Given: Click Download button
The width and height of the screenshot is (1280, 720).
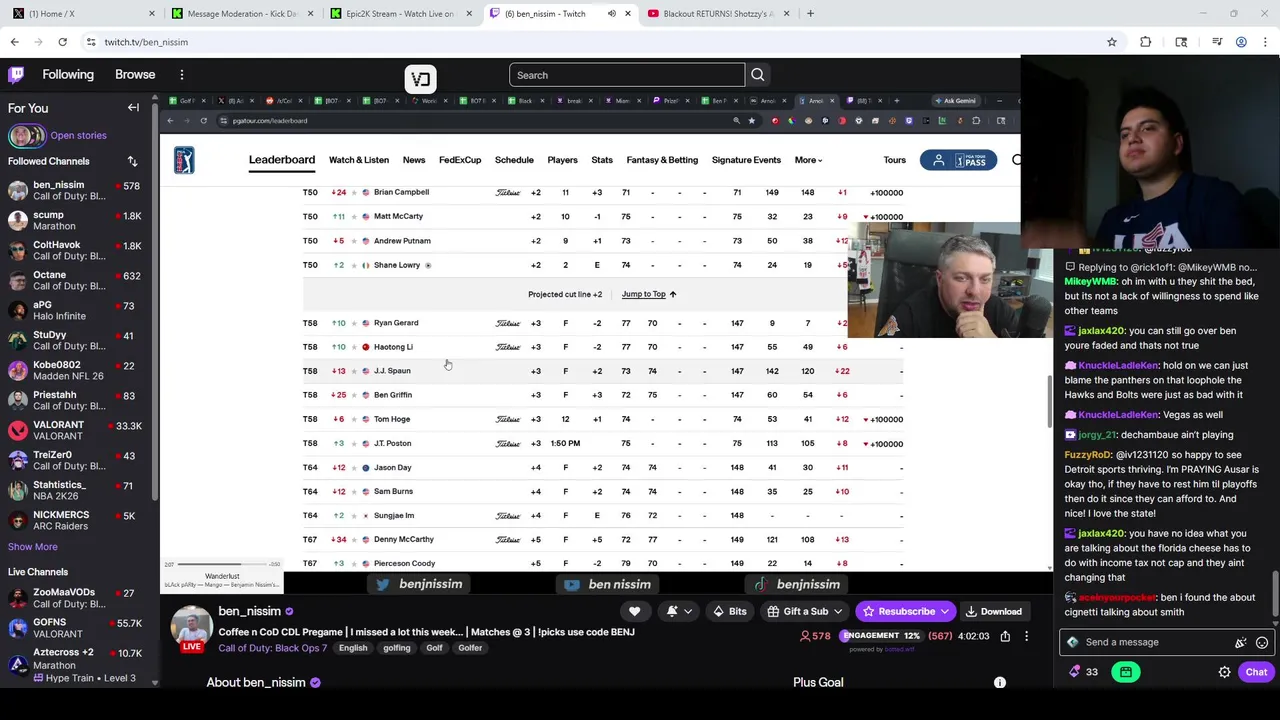Looking at the screenshot, I should point(993,611).
